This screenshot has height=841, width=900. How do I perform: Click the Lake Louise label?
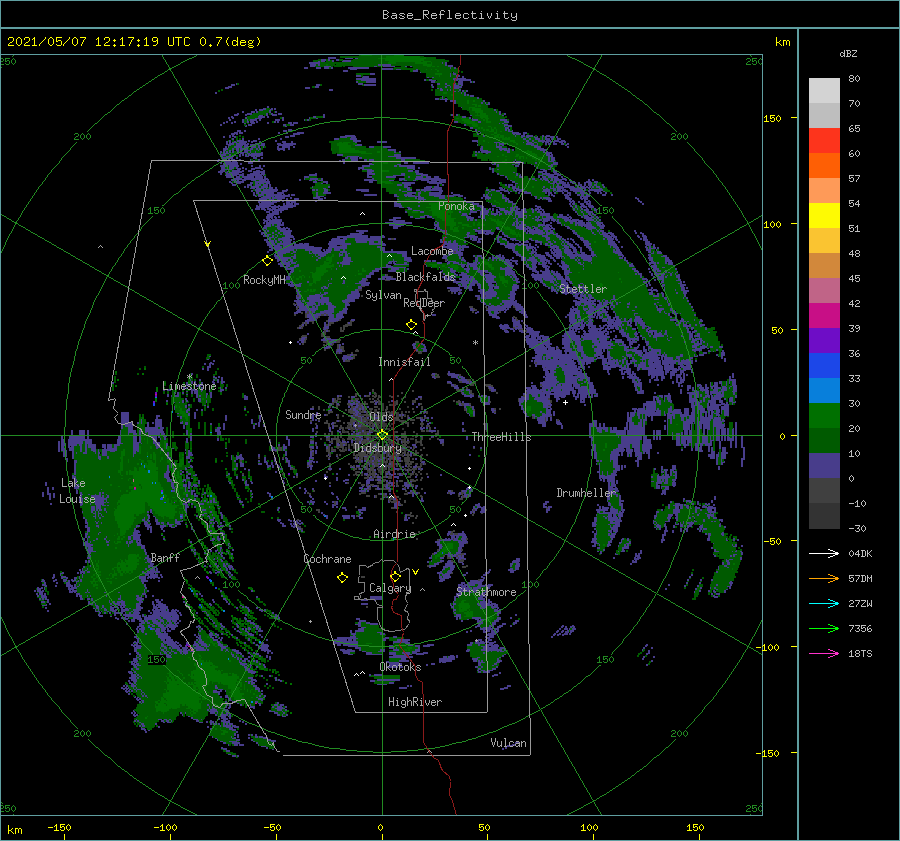coord(77,491)
